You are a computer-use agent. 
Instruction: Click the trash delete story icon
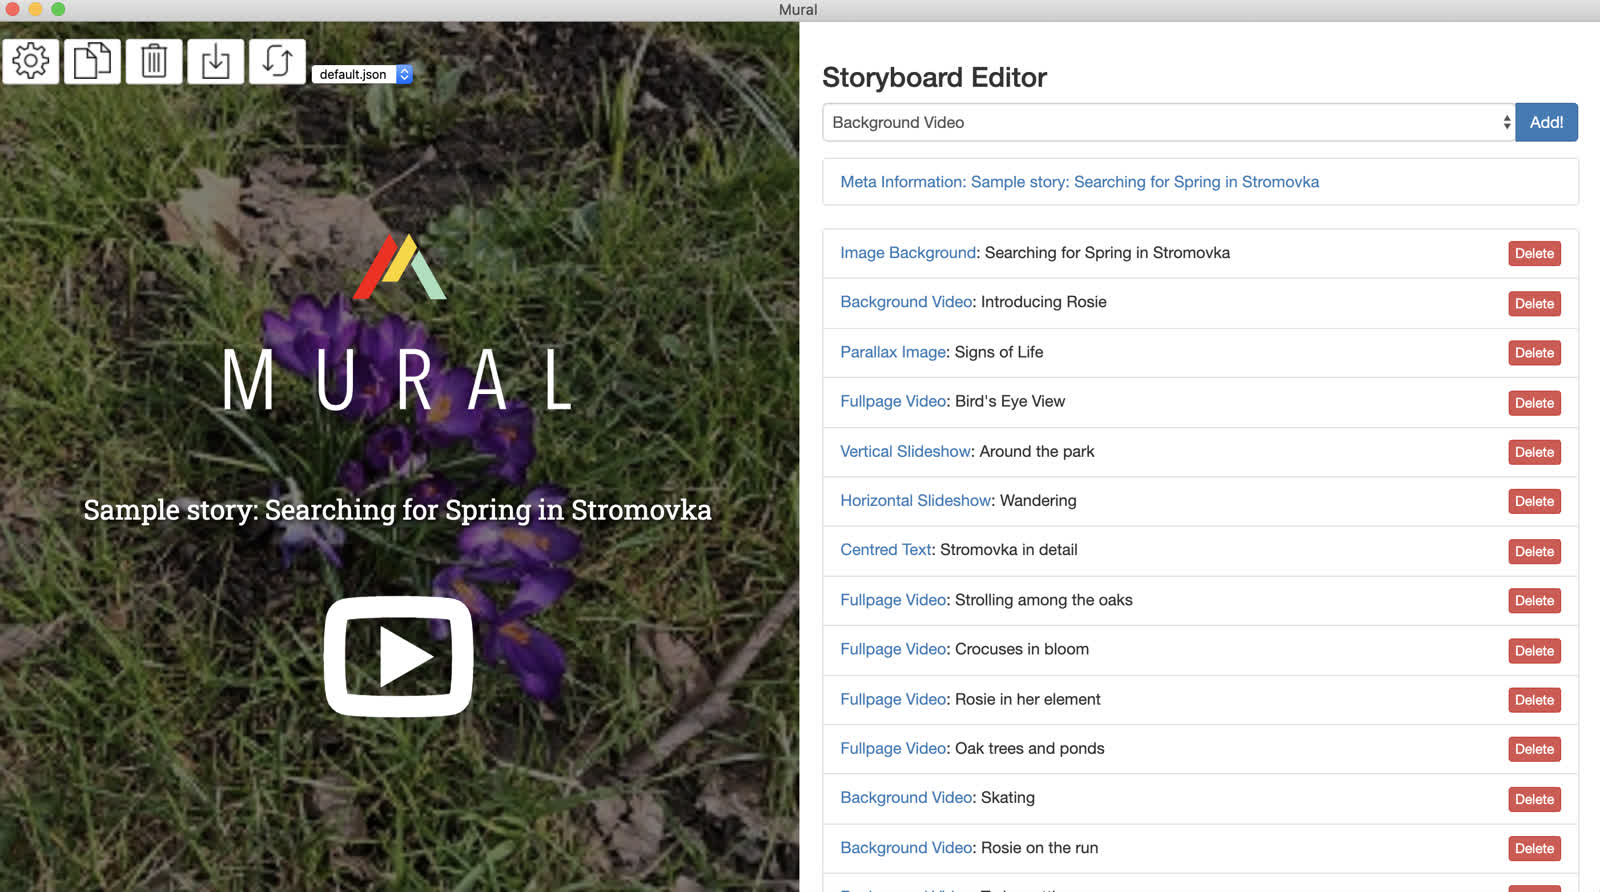154,61
